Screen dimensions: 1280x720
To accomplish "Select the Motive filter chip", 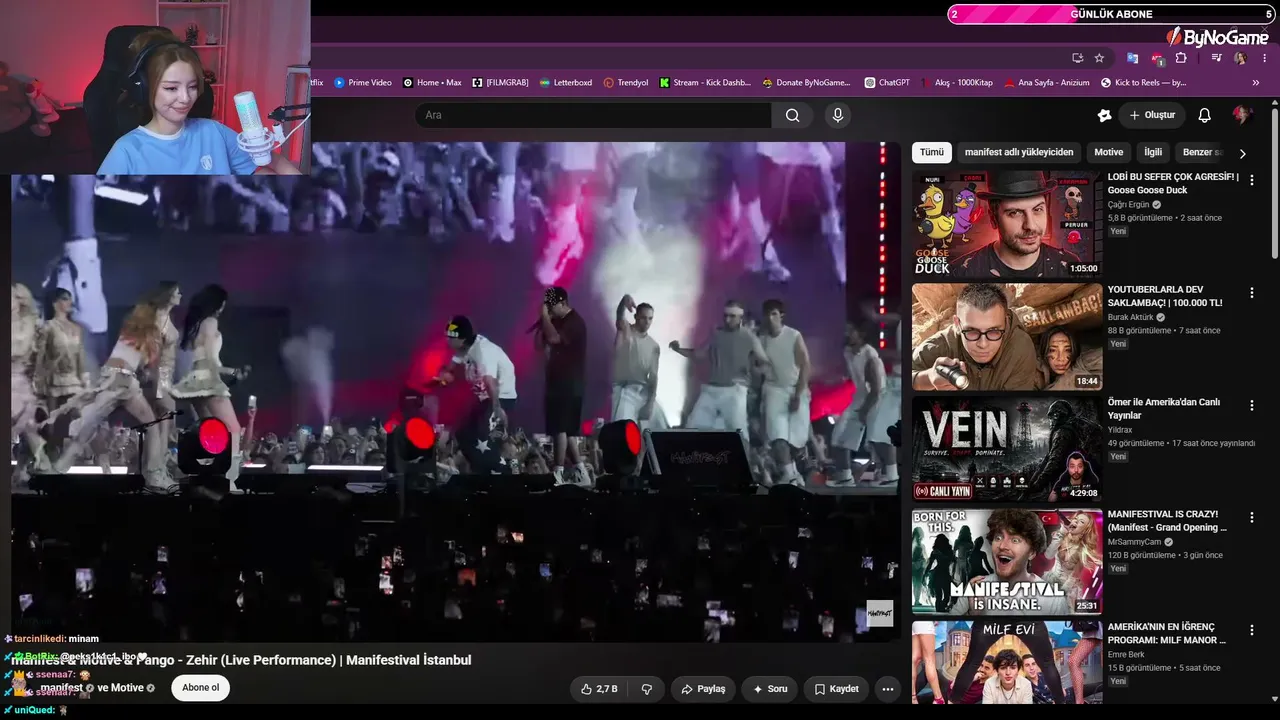I will pyautogui.click(x=1108, y=152).
